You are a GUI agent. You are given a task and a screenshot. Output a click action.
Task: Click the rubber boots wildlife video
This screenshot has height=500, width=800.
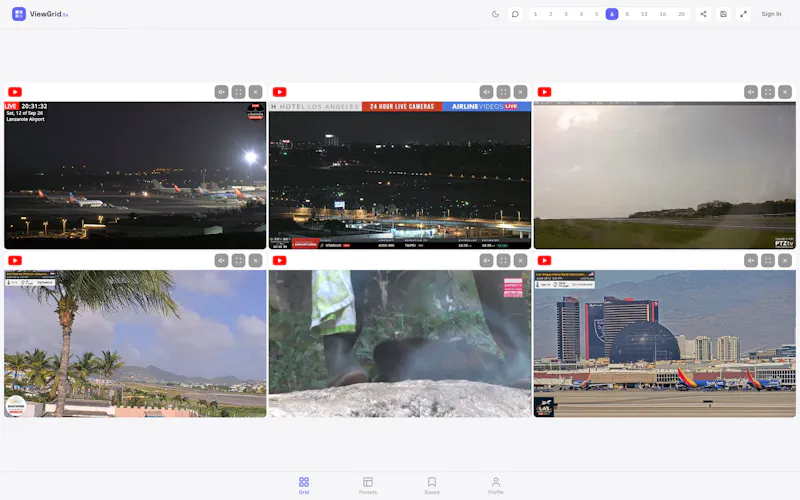(400, 343)
